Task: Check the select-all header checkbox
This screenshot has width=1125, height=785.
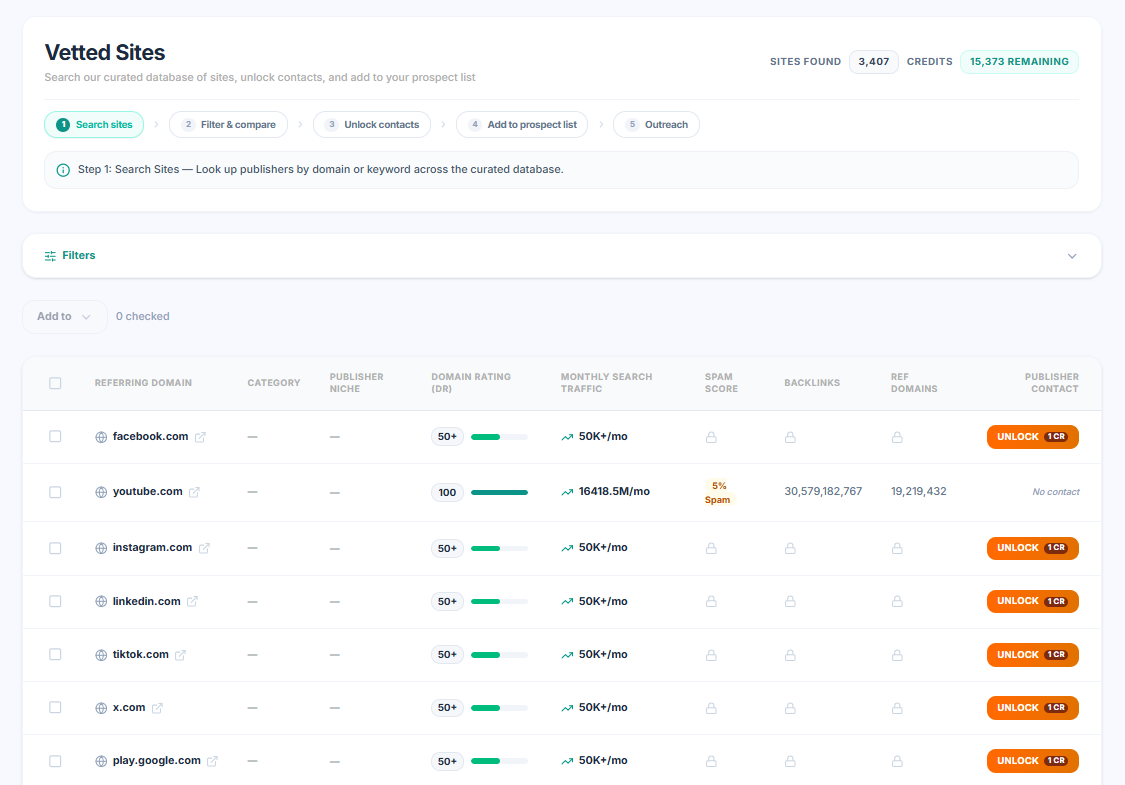Action: pos(55,383)
